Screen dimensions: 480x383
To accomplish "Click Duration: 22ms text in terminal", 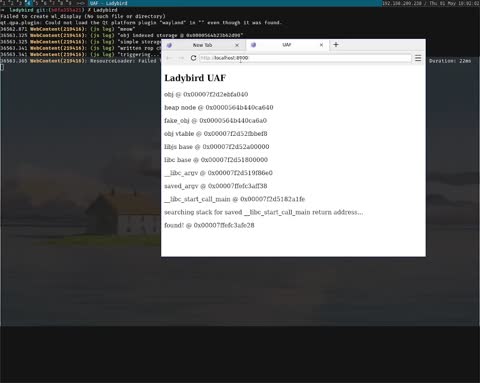I will tap(450, 61).
